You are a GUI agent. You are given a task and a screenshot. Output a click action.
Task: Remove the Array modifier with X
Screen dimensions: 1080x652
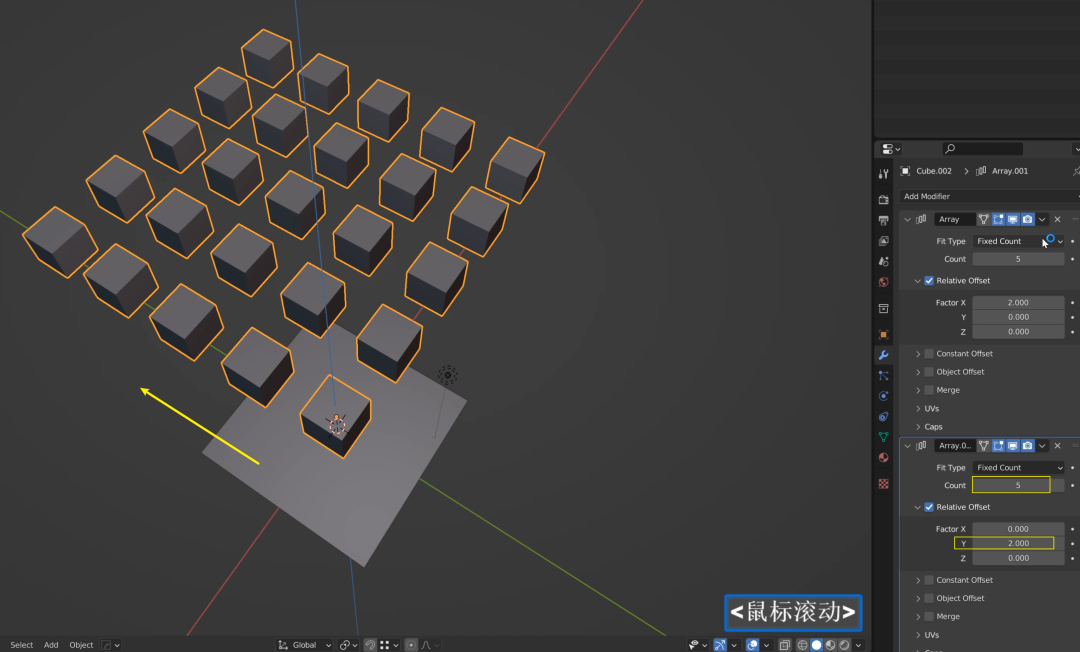[1057, 219]
